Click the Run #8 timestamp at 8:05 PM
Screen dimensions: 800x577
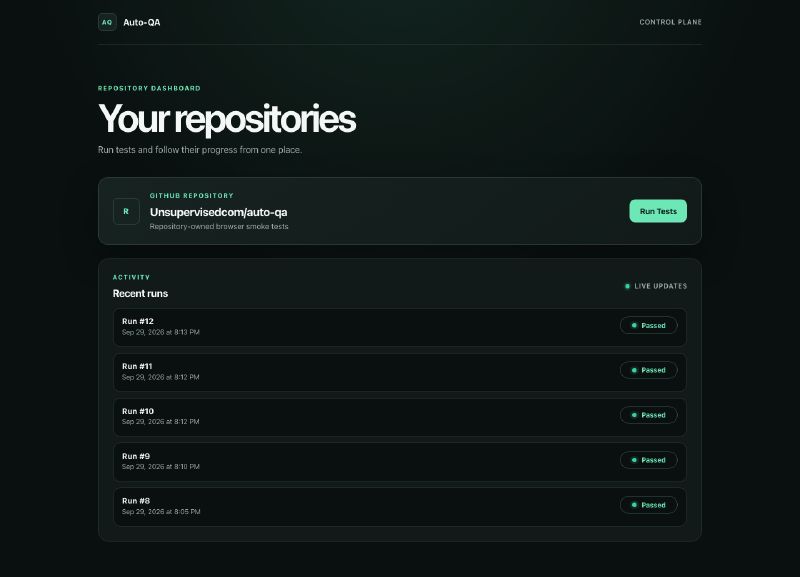[161, 512]
